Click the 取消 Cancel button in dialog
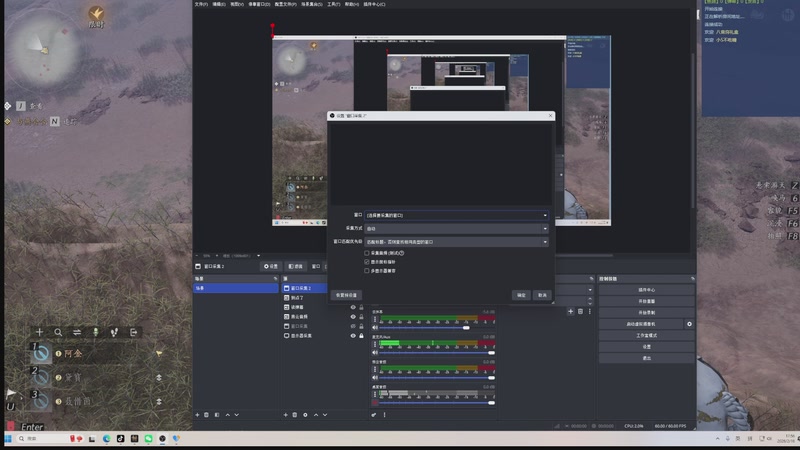 542,295
